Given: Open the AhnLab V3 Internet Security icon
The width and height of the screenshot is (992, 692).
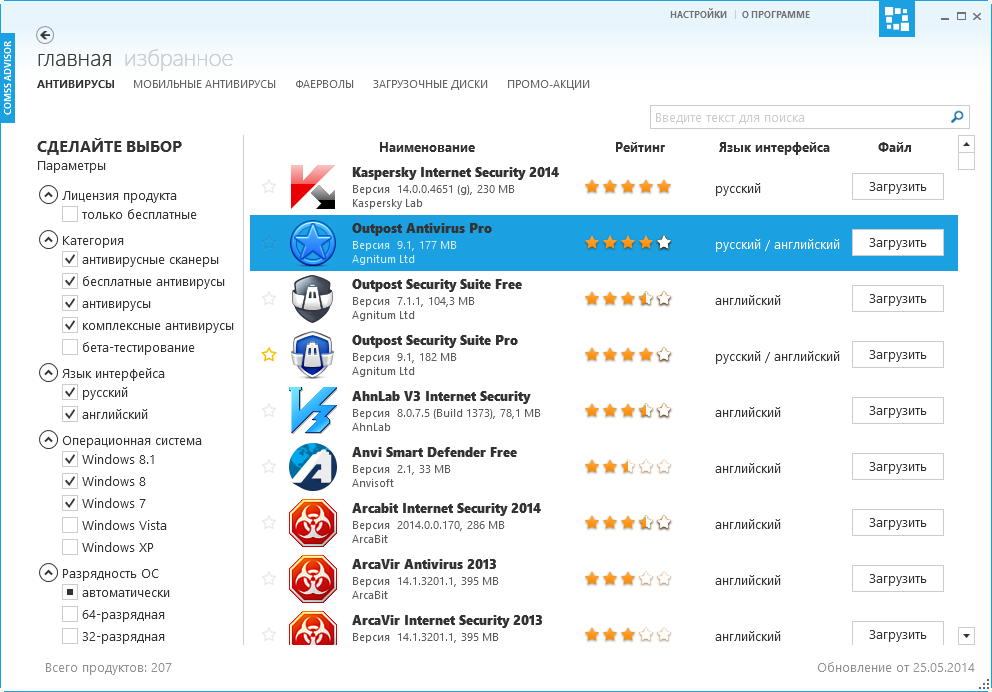Looking at the screenshot, I should pyautogui.click(x=313, y=411).
